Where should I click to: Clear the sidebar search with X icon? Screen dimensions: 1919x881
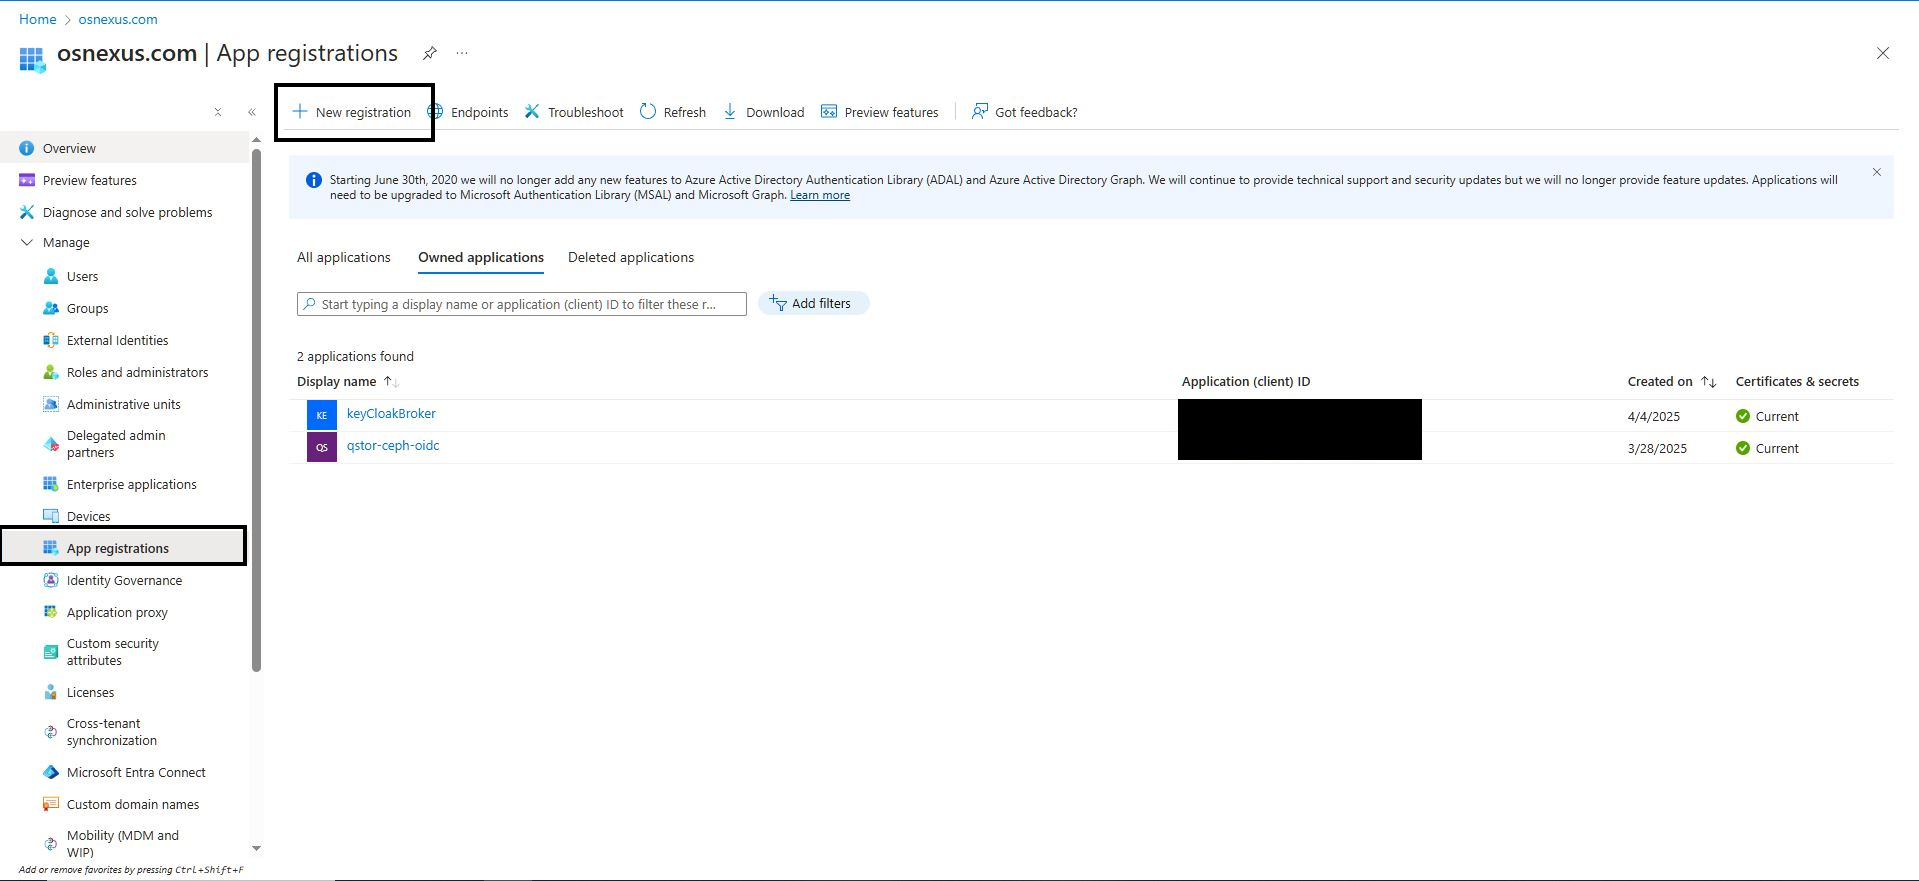[218, 112]
